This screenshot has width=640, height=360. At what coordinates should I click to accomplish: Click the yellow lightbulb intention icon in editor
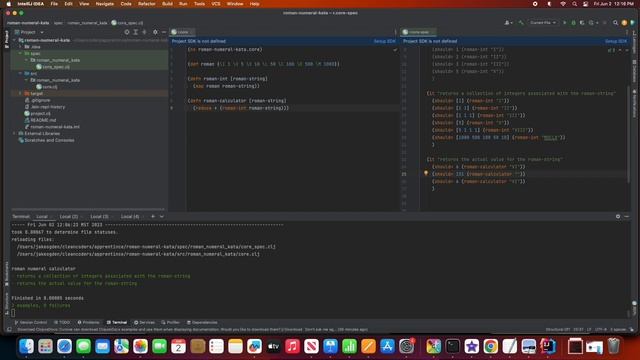[426, 173]
